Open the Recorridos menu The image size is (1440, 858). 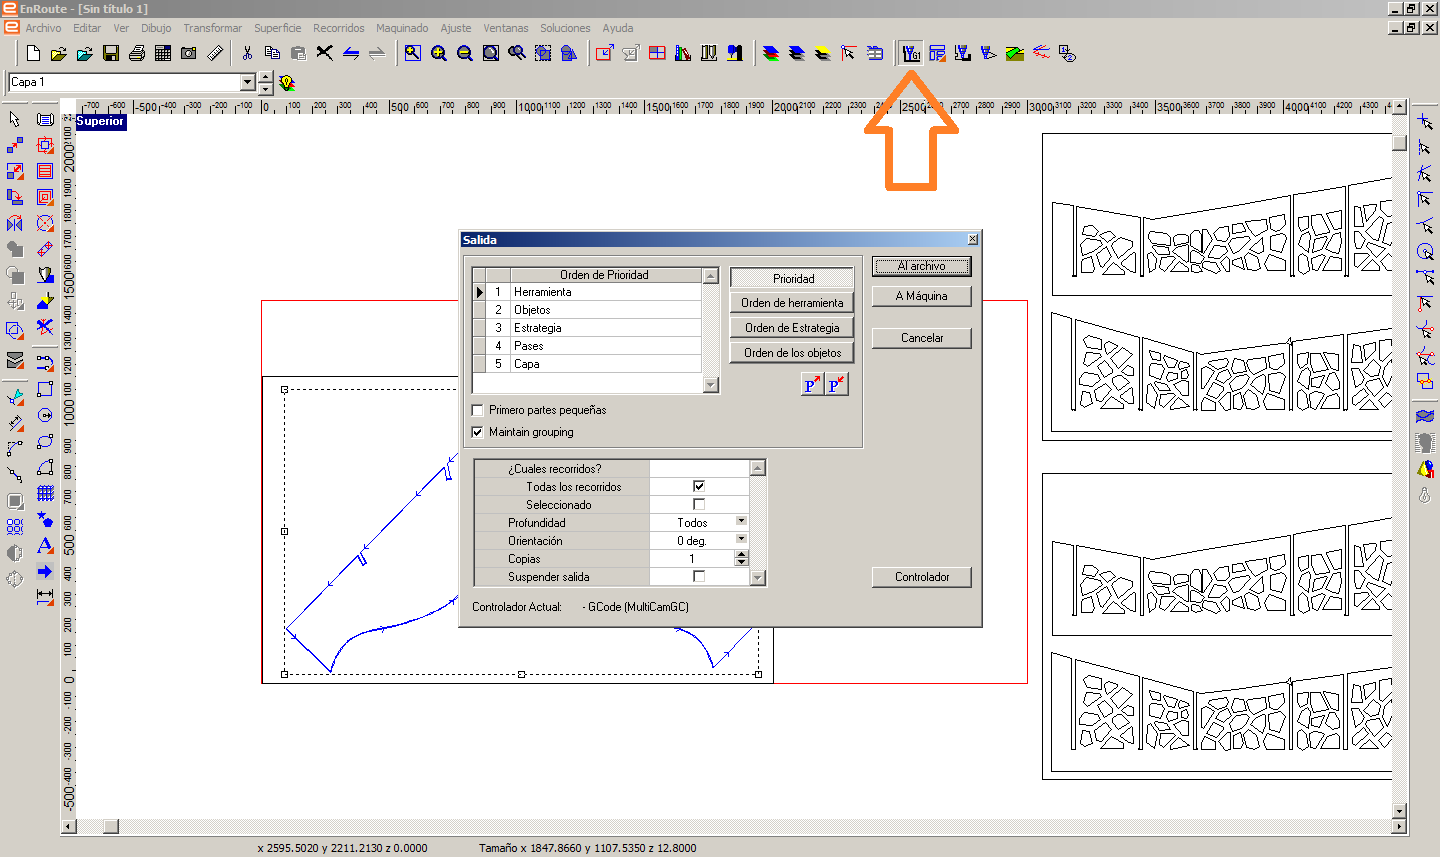(339, 28)
